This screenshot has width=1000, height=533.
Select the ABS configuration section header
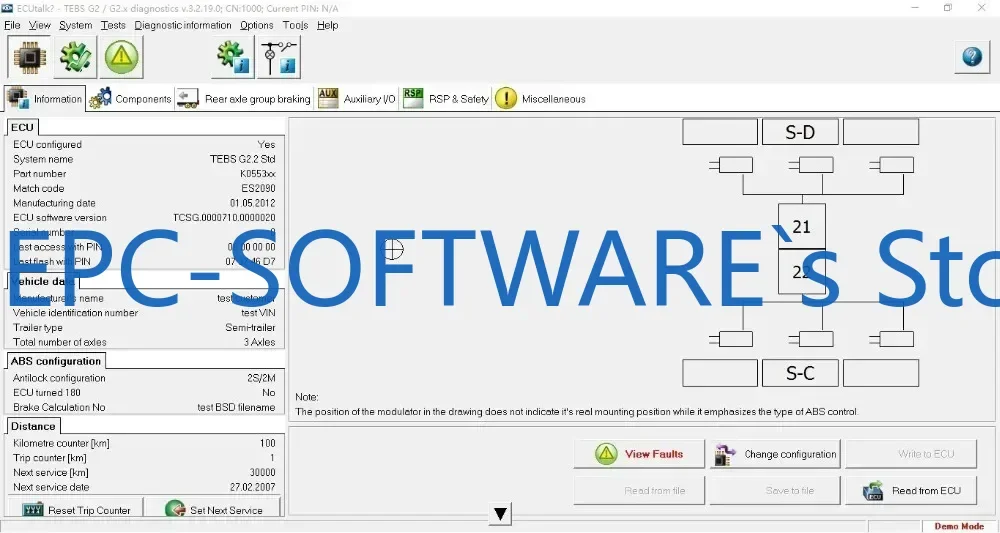(x=56, y=361)
